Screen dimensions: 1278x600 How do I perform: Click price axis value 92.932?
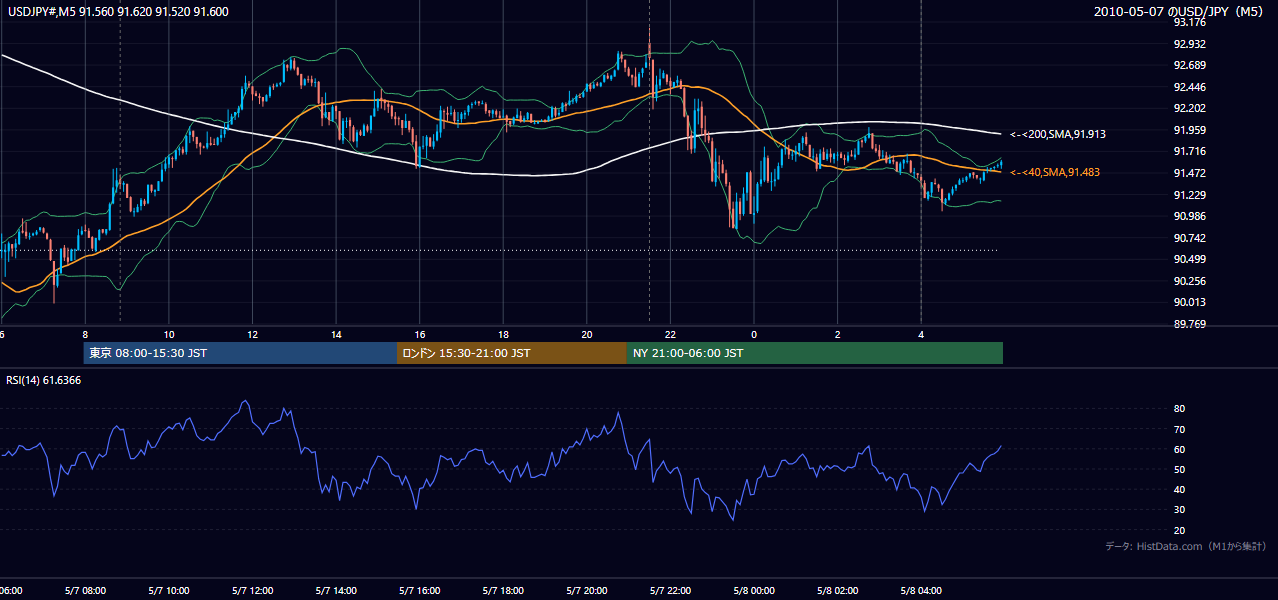(x=1189, y=44)
